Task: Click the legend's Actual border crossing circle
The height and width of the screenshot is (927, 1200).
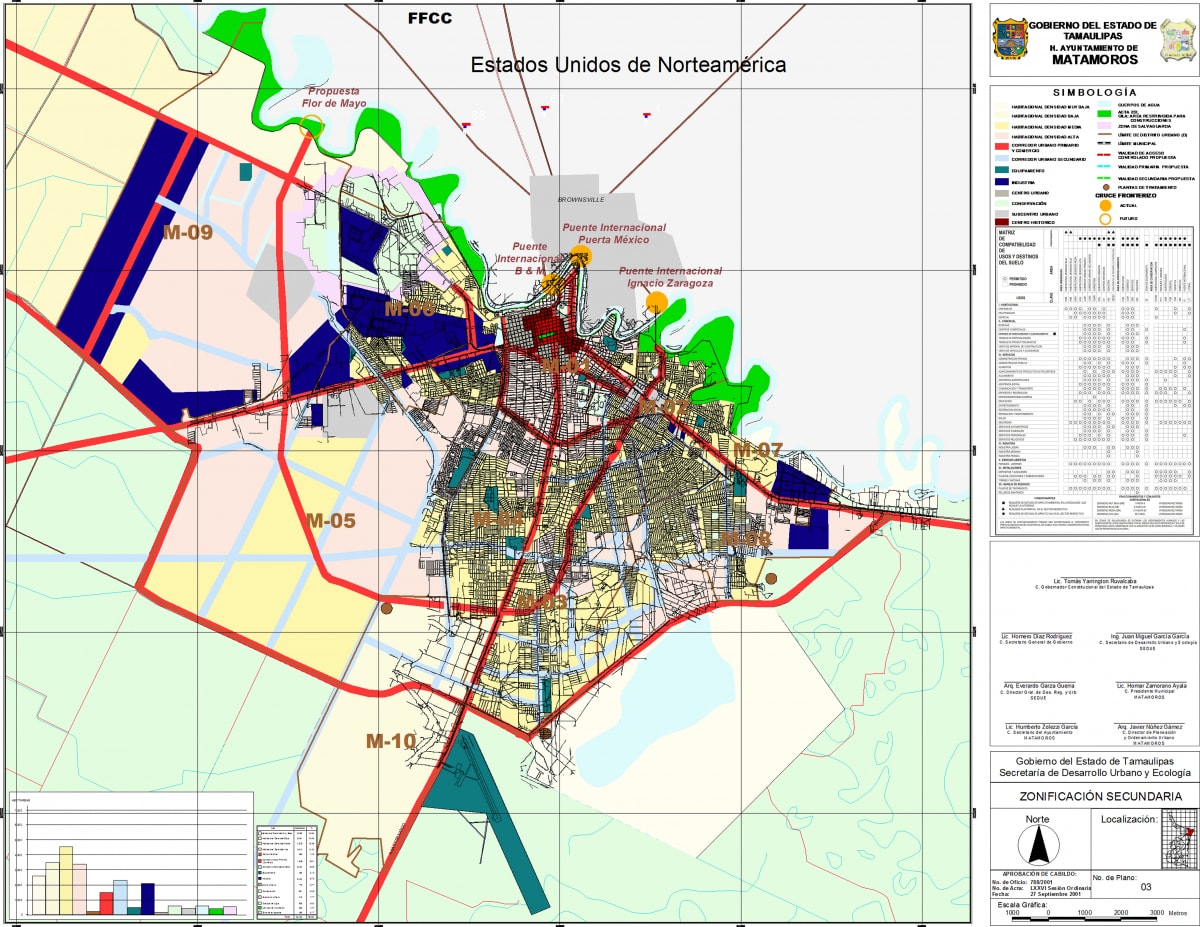Action: tap(1105, 206)
